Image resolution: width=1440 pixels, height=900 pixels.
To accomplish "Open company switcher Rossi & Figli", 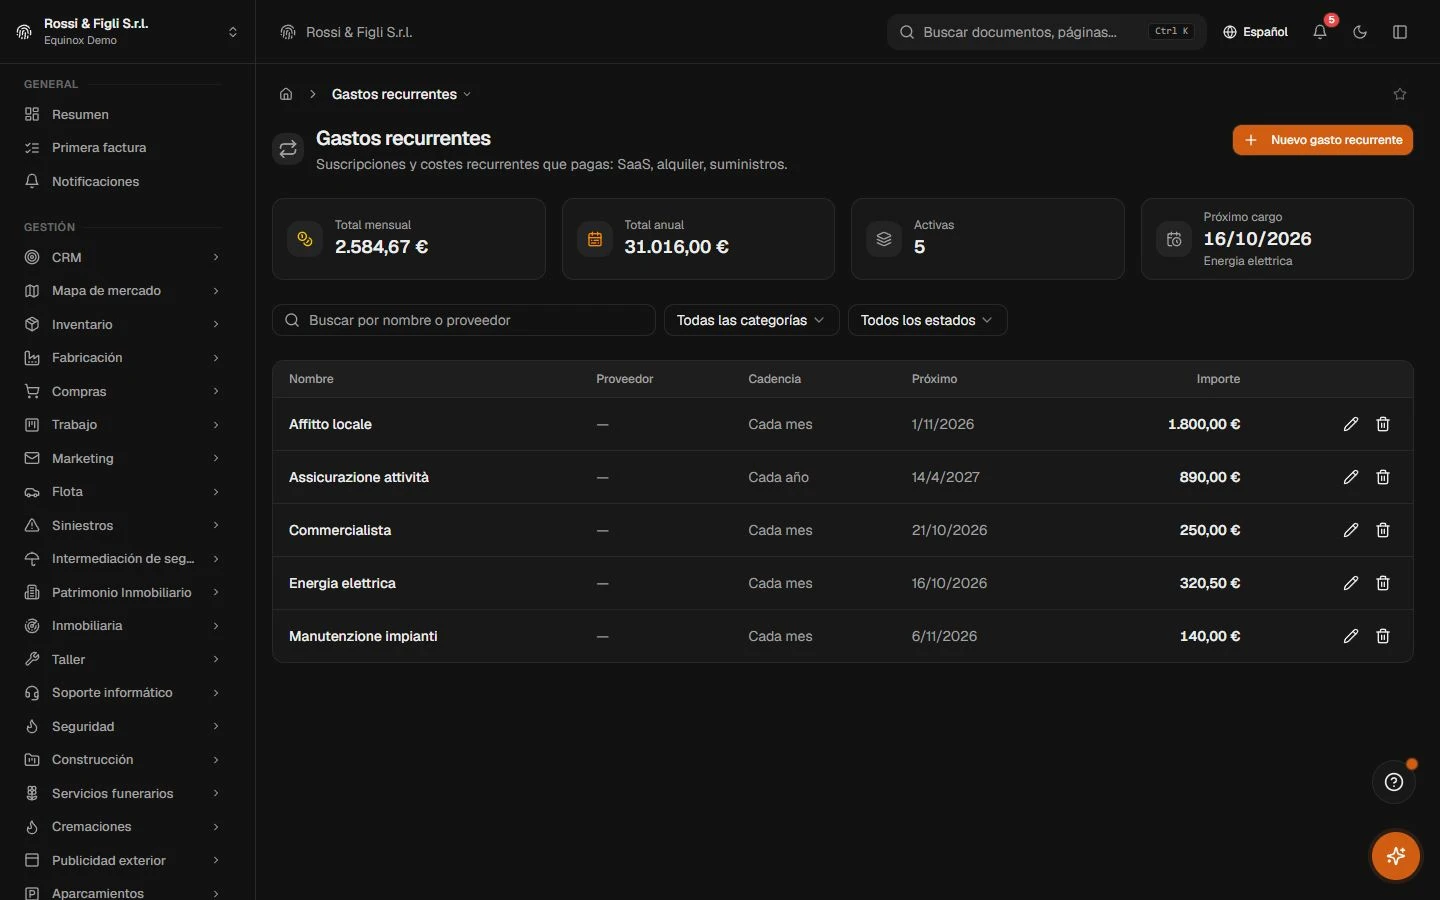I will click(127, 32).
